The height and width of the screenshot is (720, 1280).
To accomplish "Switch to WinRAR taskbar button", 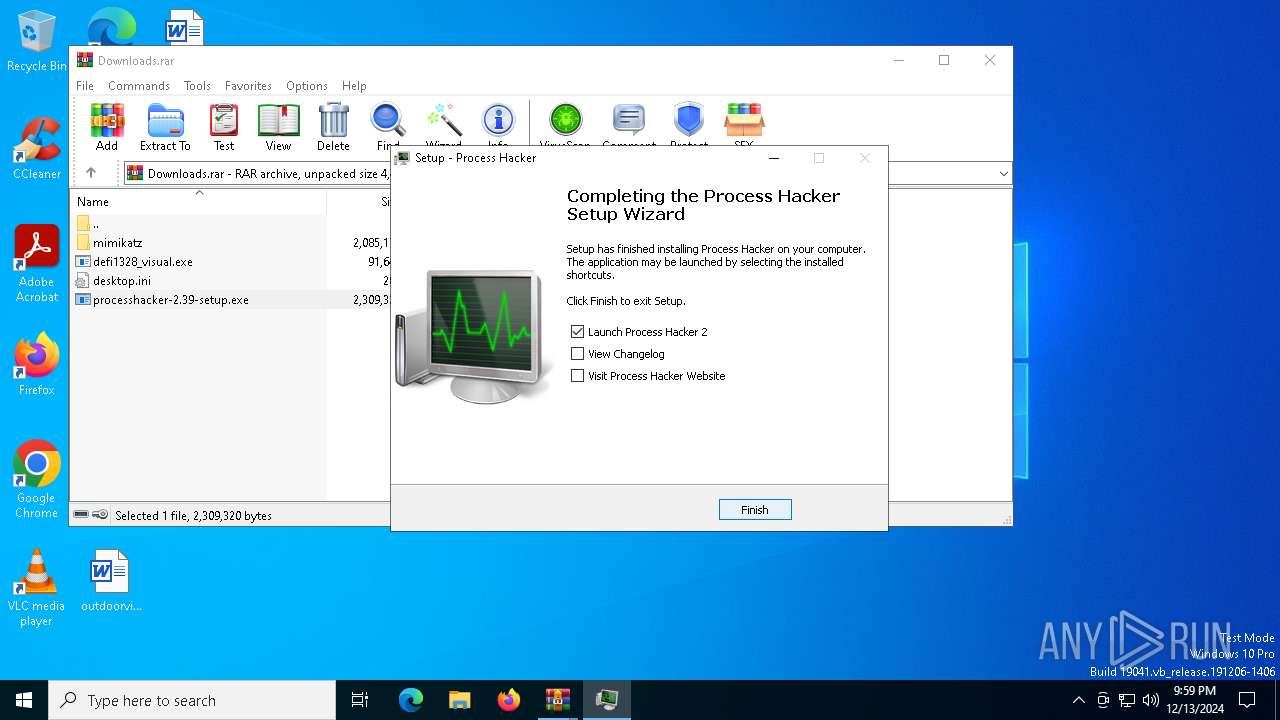I will 558,700.
